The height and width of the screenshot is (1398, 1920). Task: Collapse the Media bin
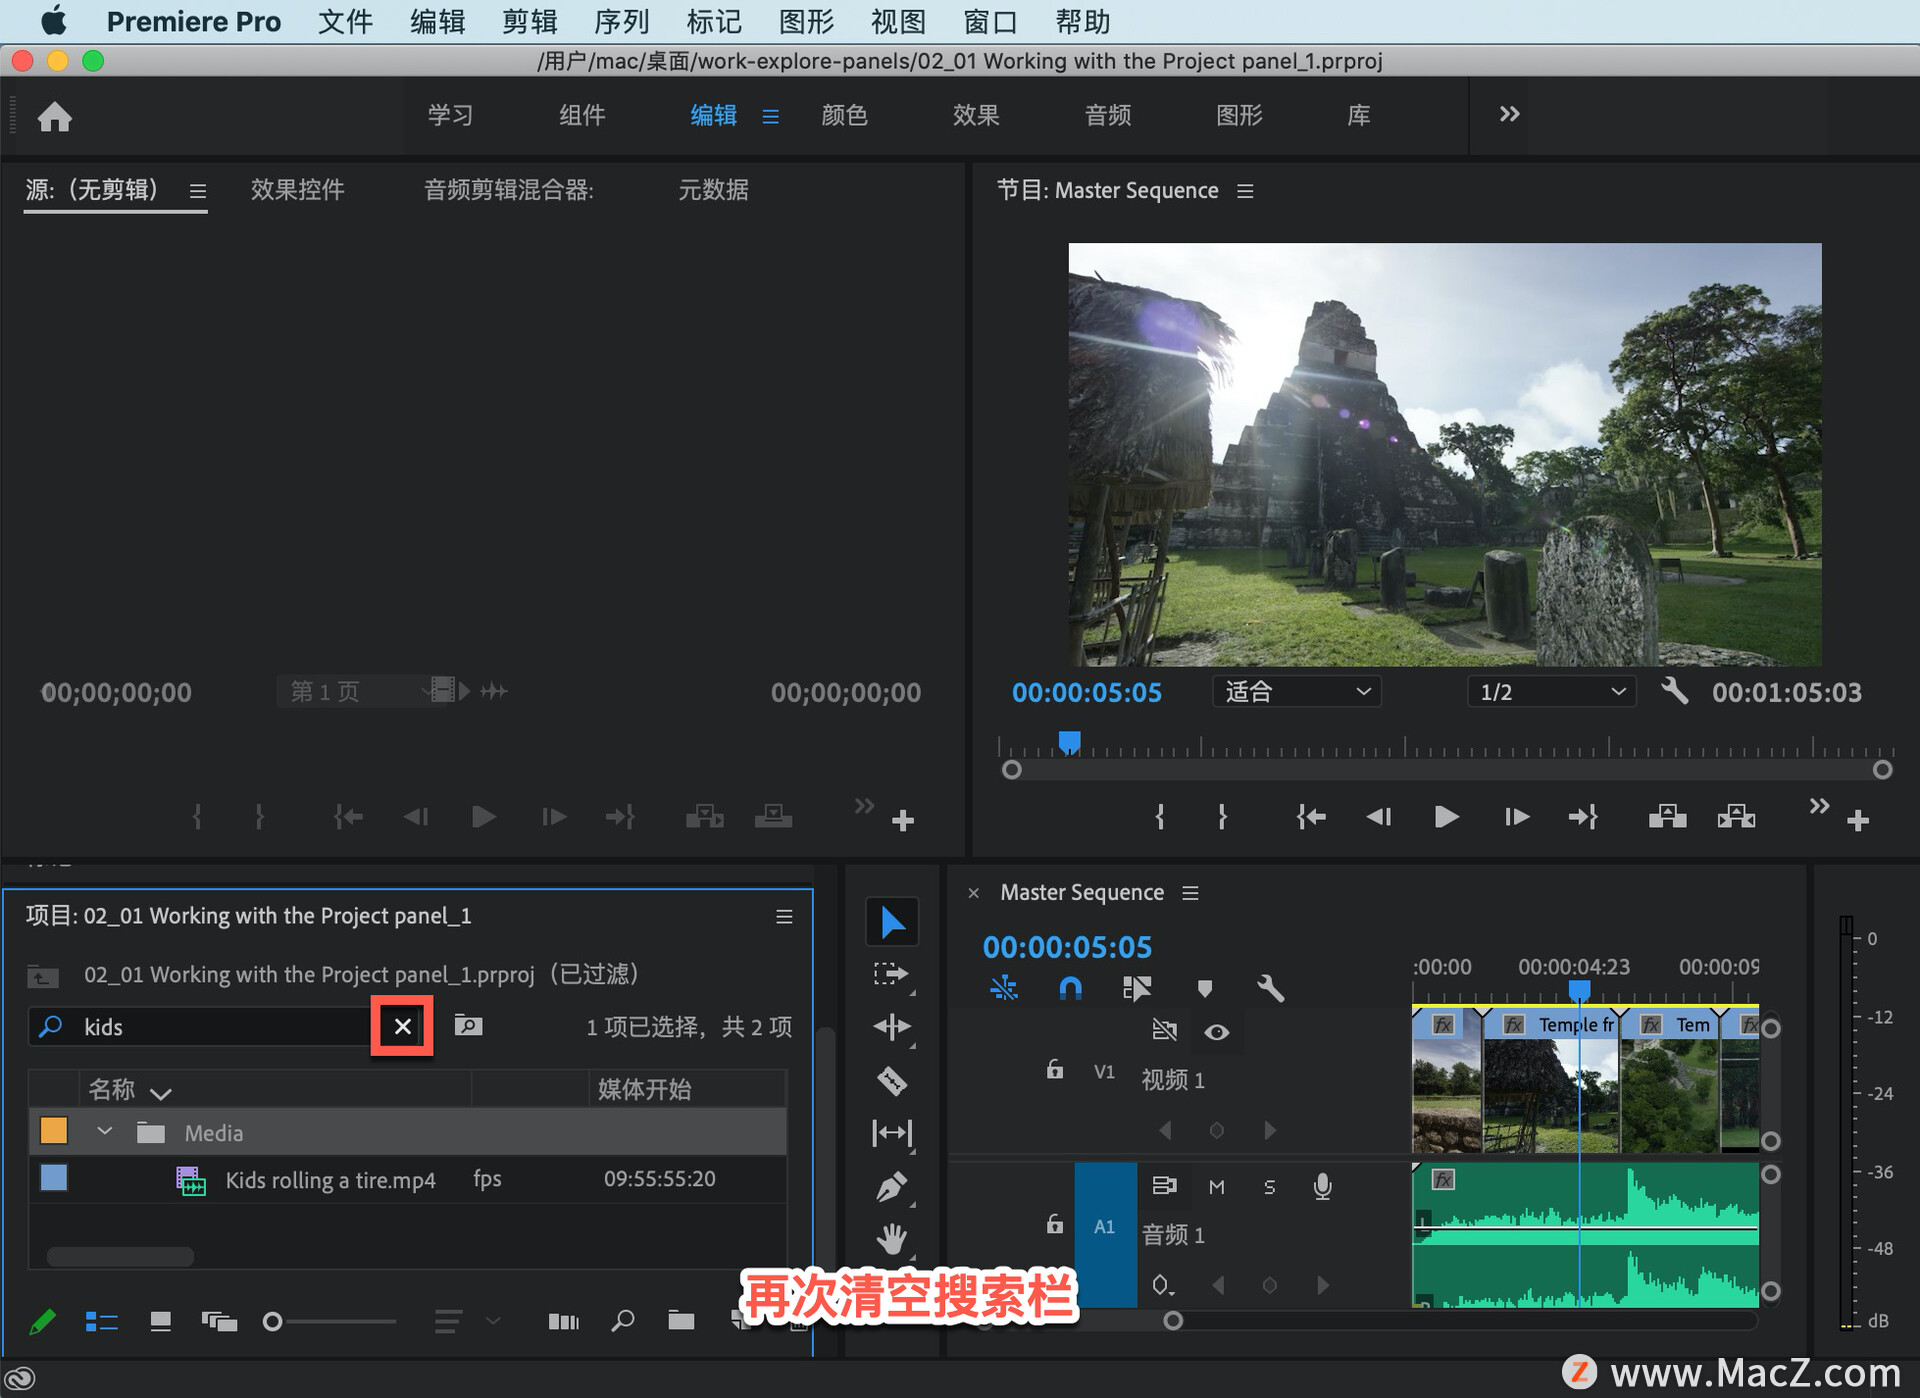pos(104,1131)
